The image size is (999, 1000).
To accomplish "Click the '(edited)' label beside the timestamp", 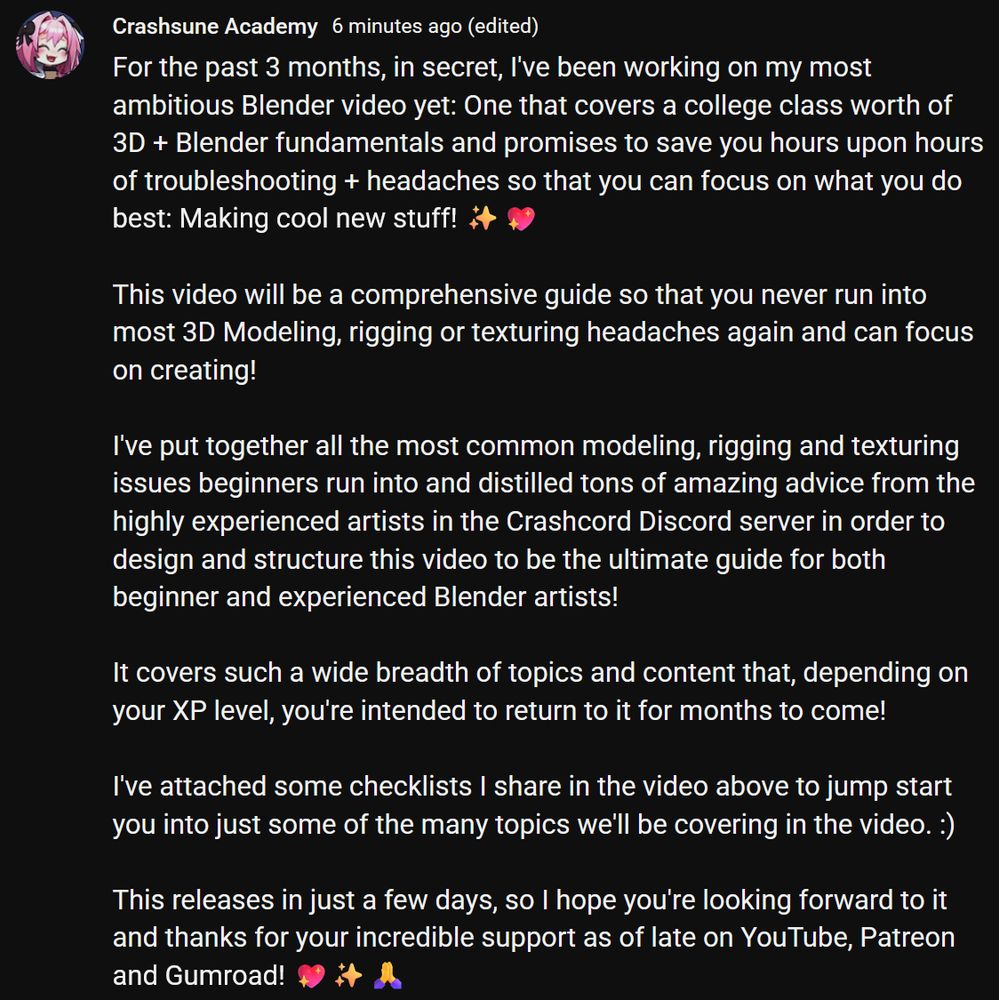I will click(503, 27).
